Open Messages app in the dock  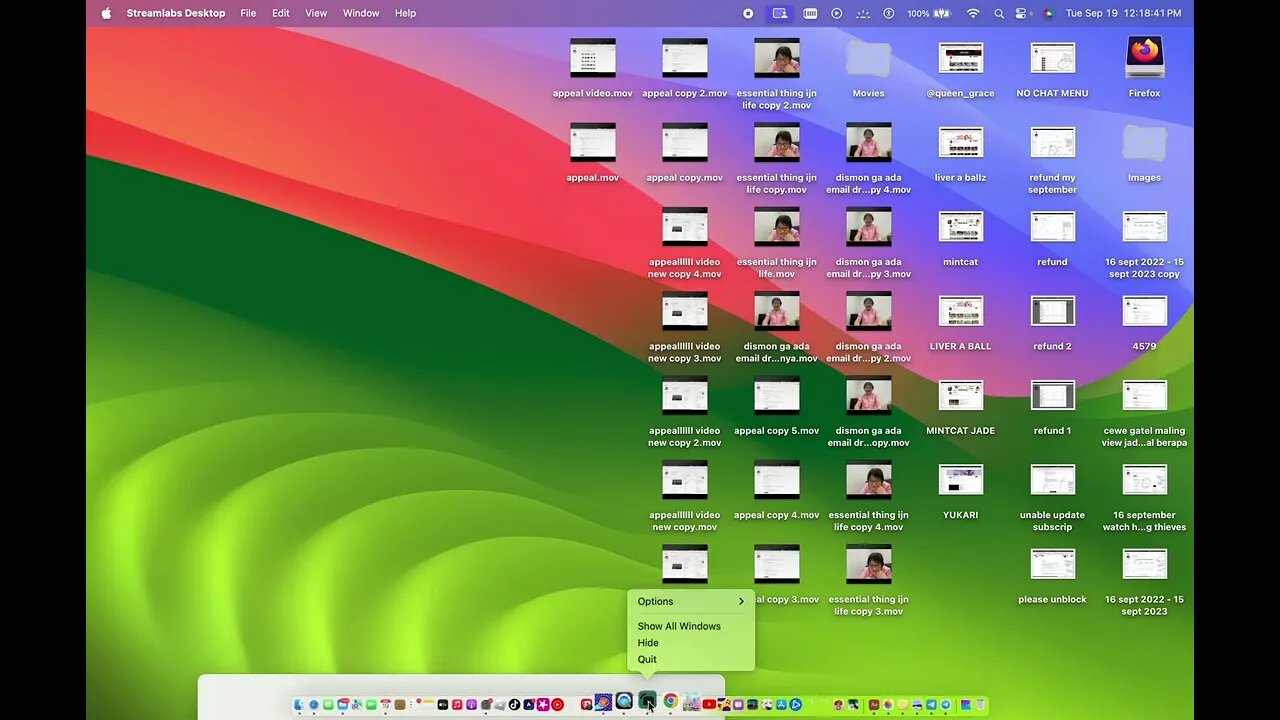328,704
